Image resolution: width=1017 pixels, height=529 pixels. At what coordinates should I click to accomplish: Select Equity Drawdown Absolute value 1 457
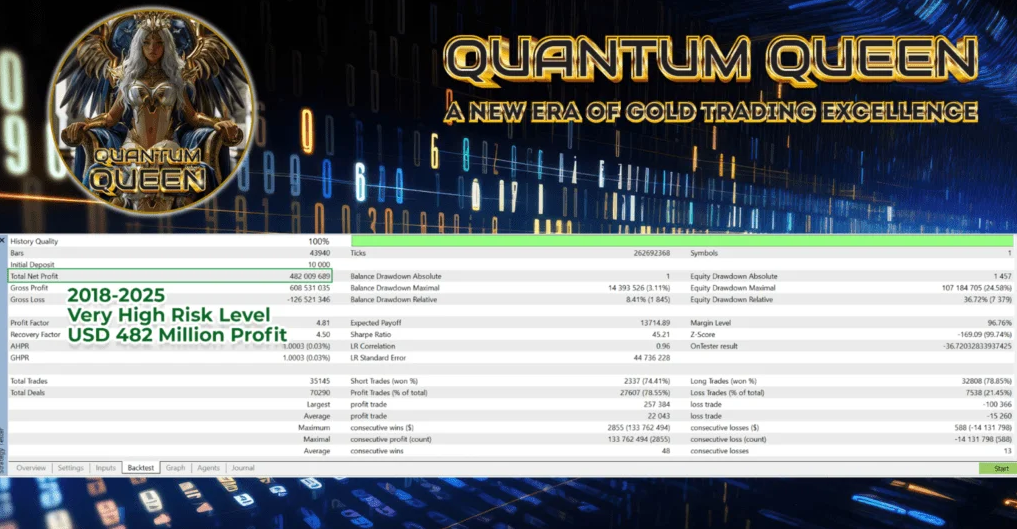1002,276
